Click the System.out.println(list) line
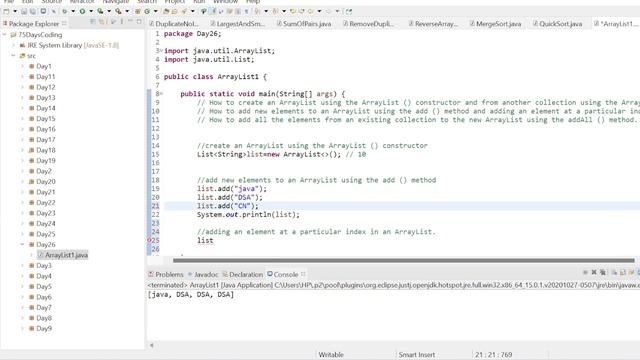Screen dimensions: 640x360 click(248, 215)
